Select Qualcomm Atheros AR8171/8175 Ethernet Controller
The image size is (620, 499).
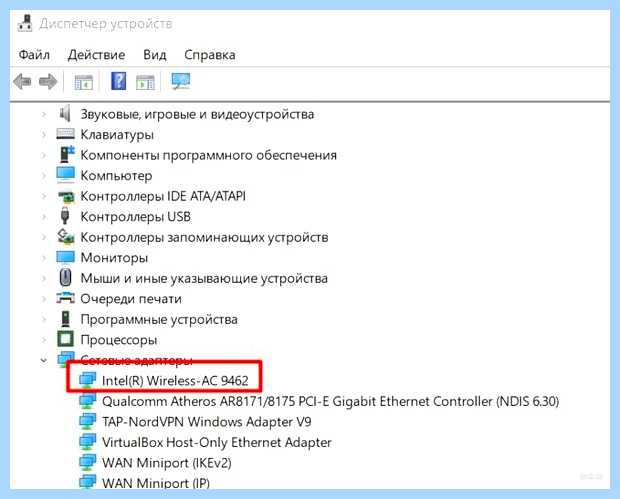click(x=331, y=401)
